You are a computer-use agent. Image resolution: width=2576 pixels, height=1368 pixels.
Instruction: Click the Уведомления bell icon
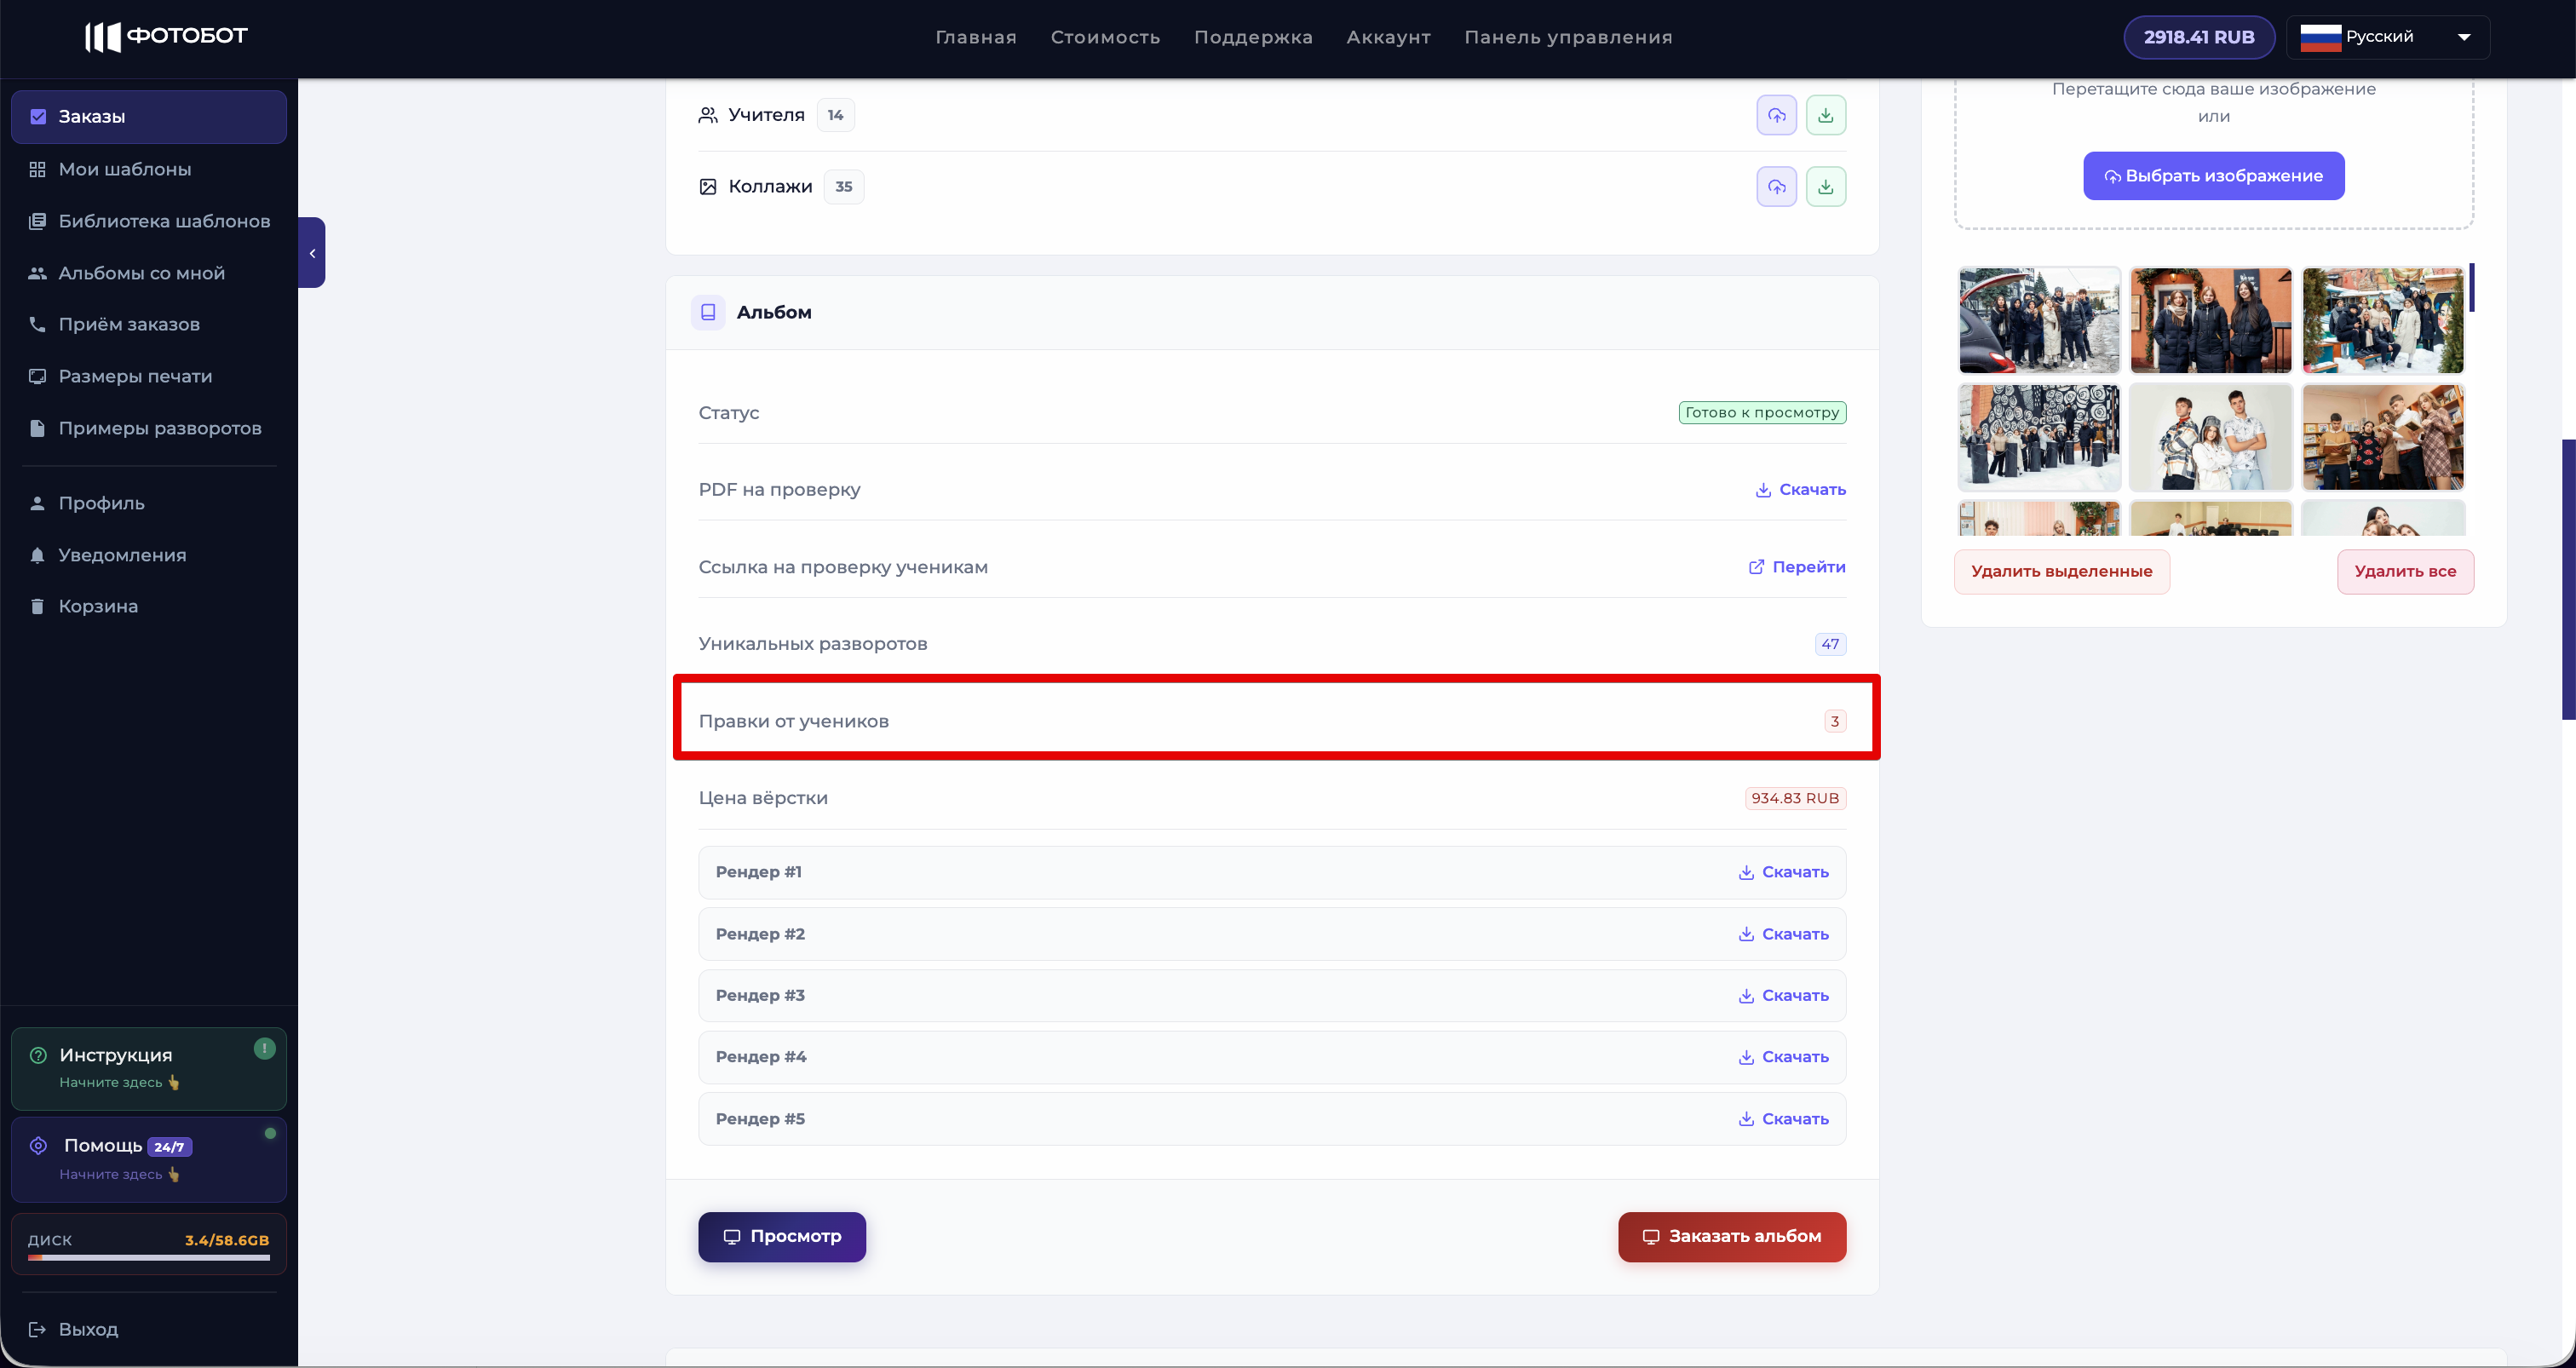(x=38, y=555)
